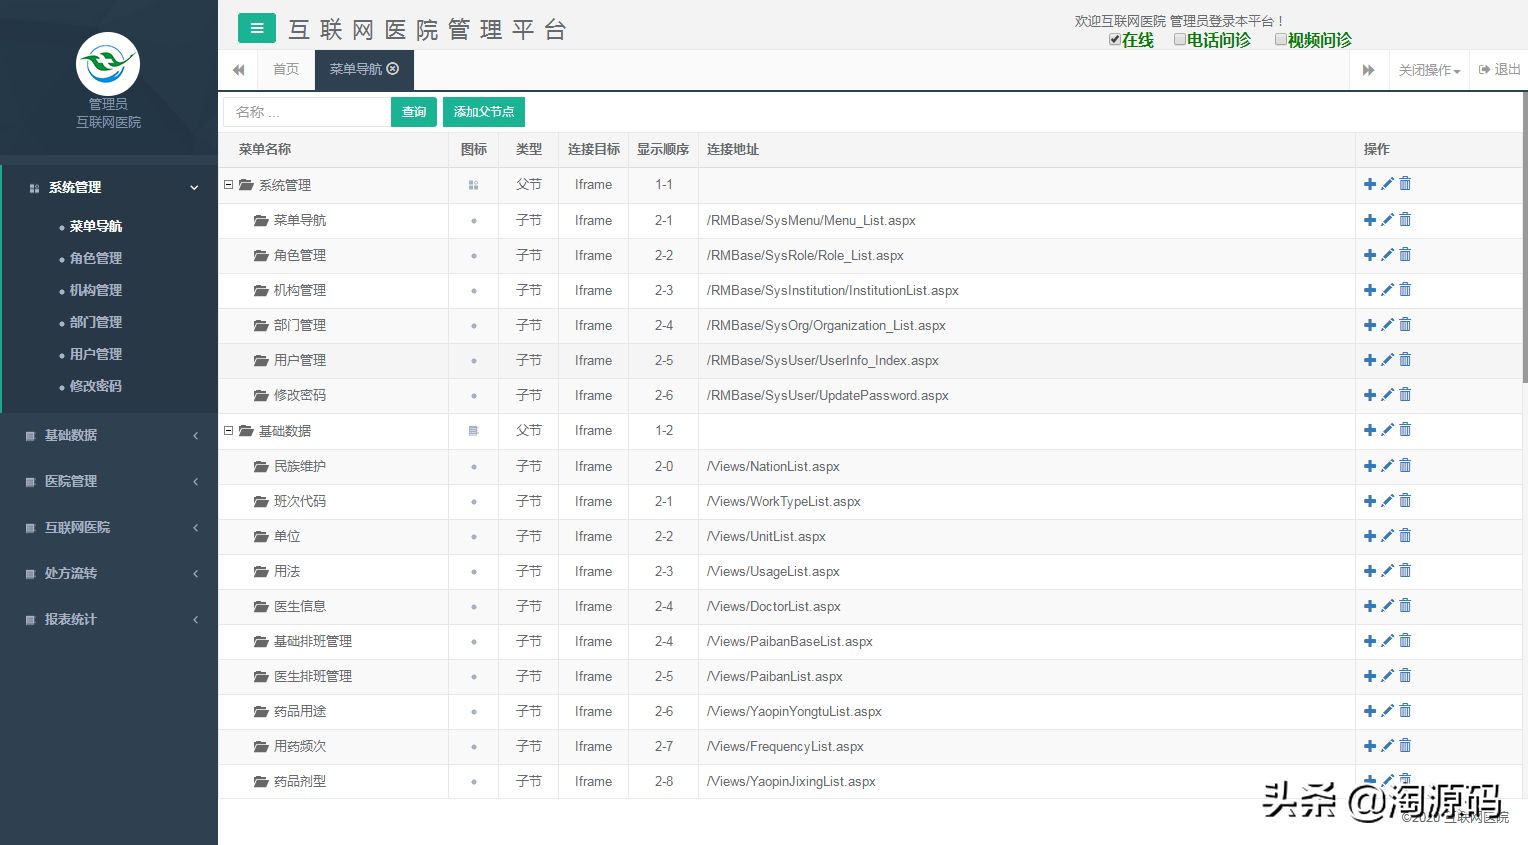The width and height of the screenshot is (1528, 845).
Task: Delete the 机构管理 row via trash icon
Action: [x=1405, y=290]
